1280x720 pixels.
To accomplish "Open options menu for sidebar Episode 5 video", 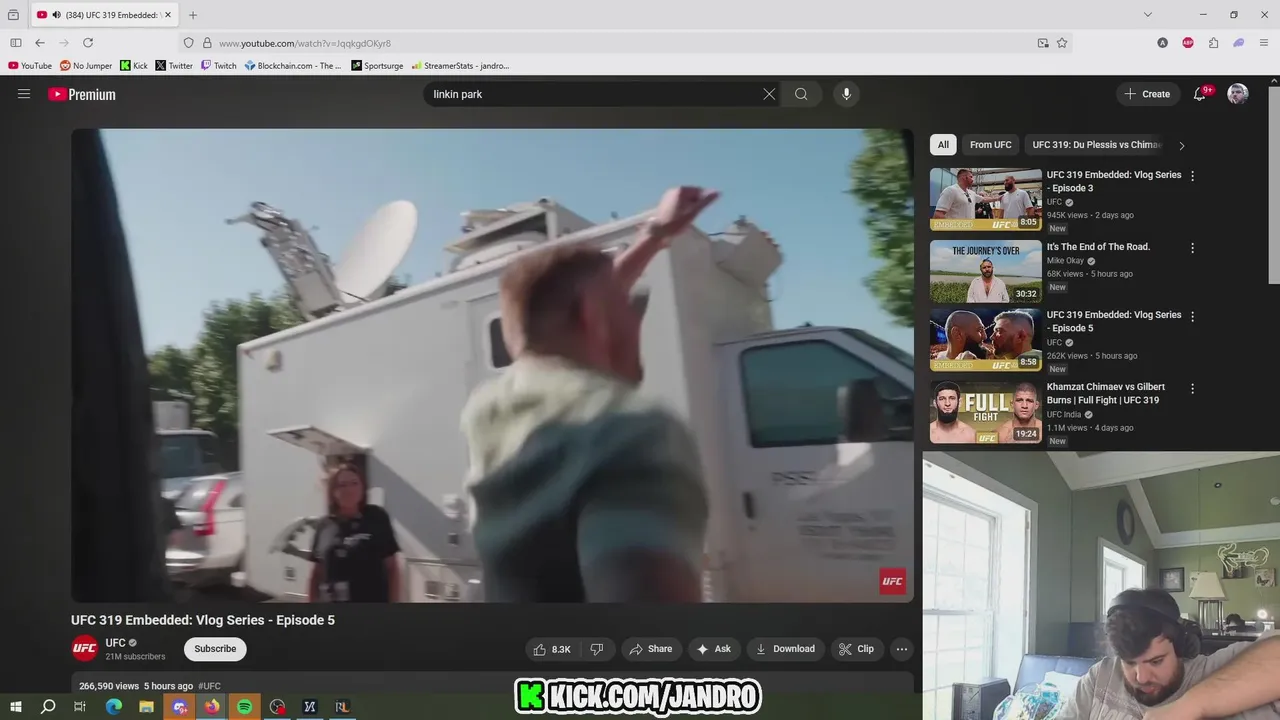I will pyautogui.click(x=1192, y=316).
